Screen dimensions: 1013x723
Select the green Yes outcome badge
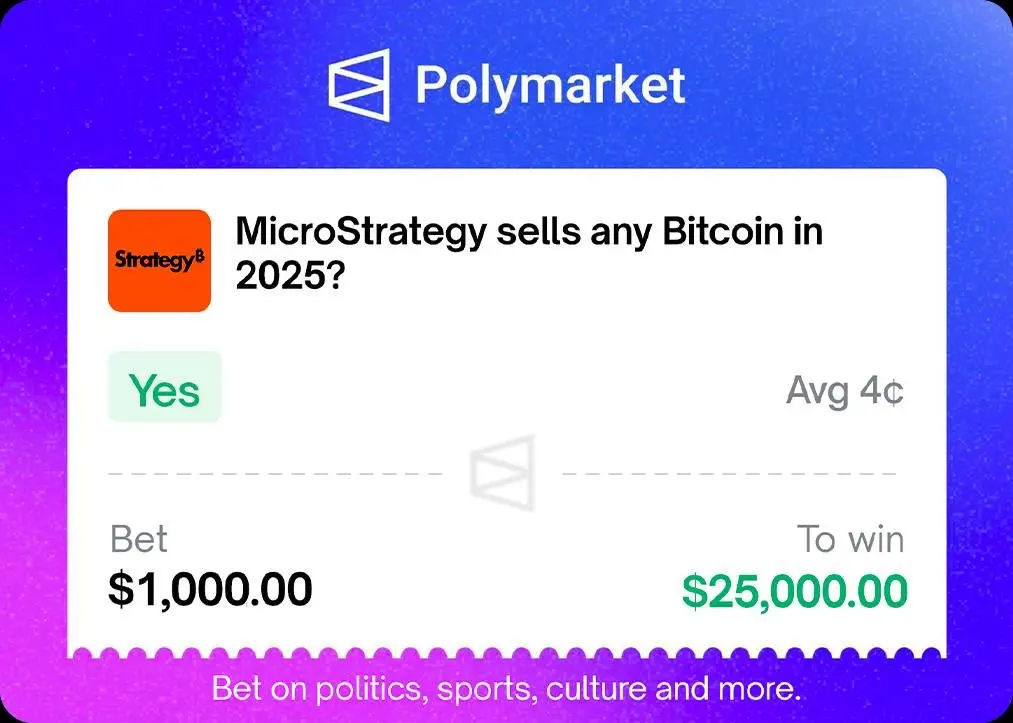tap(164, 388)
